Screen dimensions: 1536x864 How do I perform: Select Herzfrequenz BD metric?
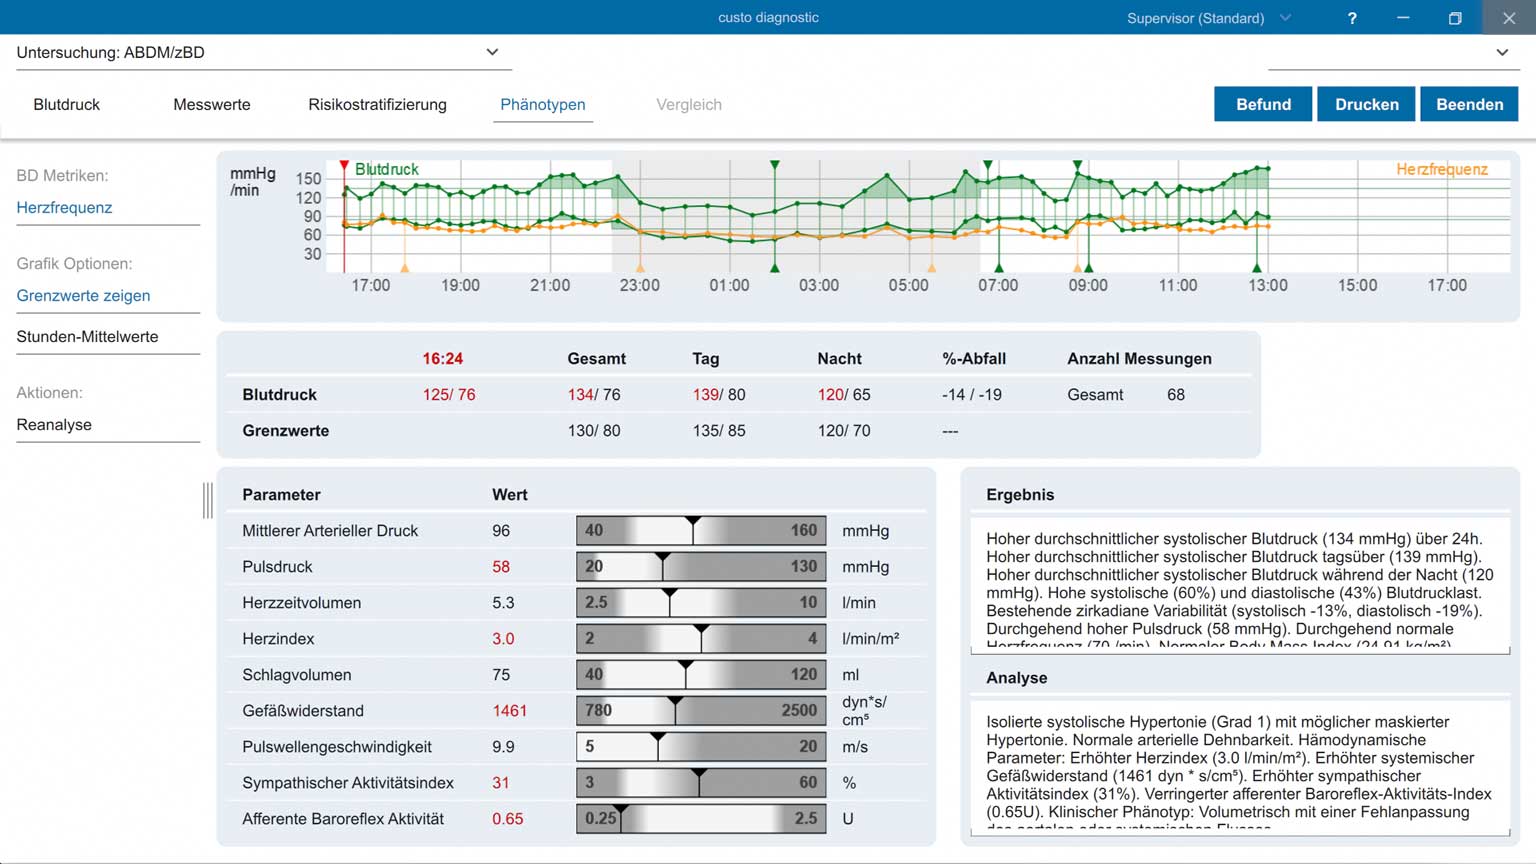click(64, 207)
